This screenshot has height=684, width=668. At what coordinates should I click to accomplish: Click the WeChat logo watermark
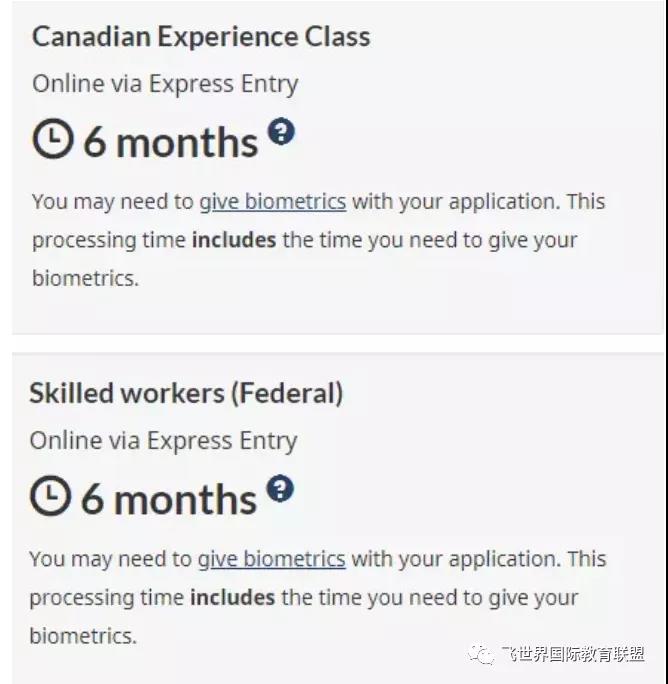pos(481,654)
